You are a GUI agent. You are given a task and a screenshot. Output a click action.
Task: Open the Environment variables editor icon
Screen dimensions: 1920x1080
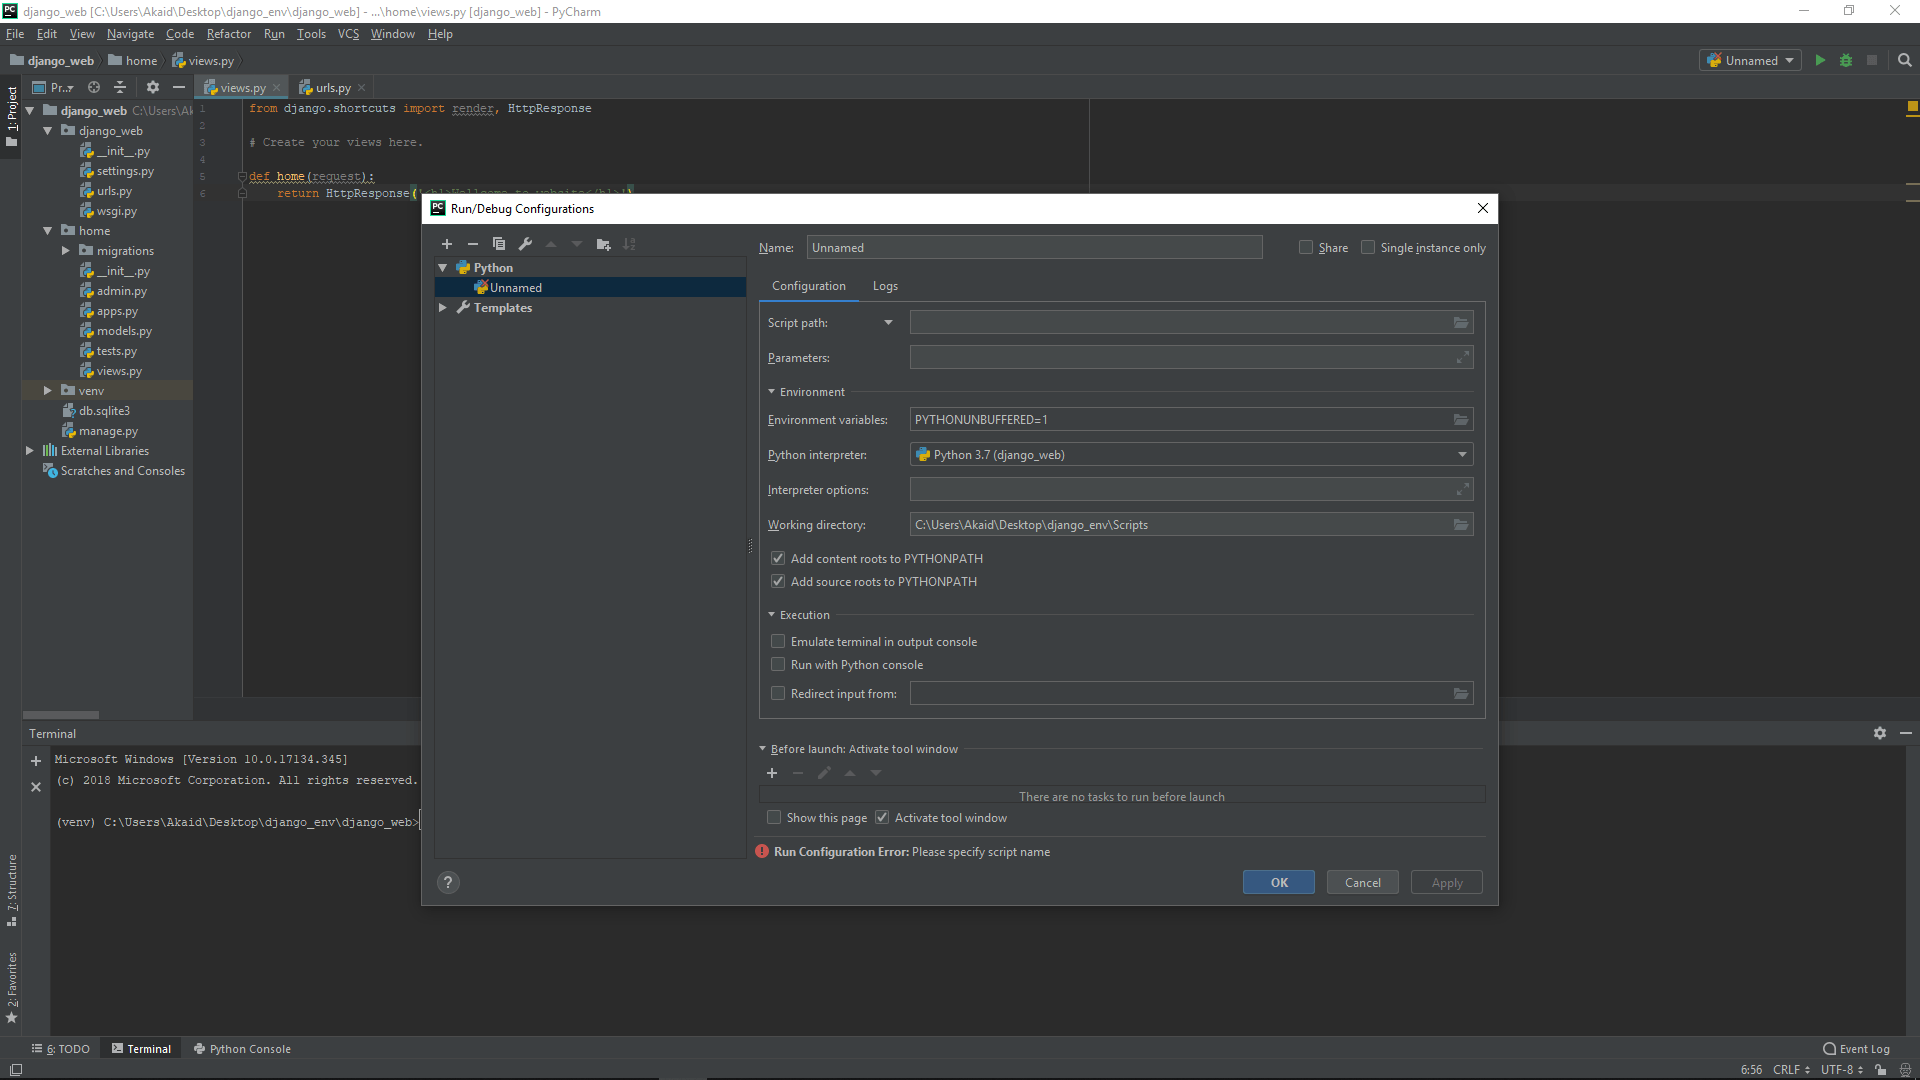point(1461,420)
